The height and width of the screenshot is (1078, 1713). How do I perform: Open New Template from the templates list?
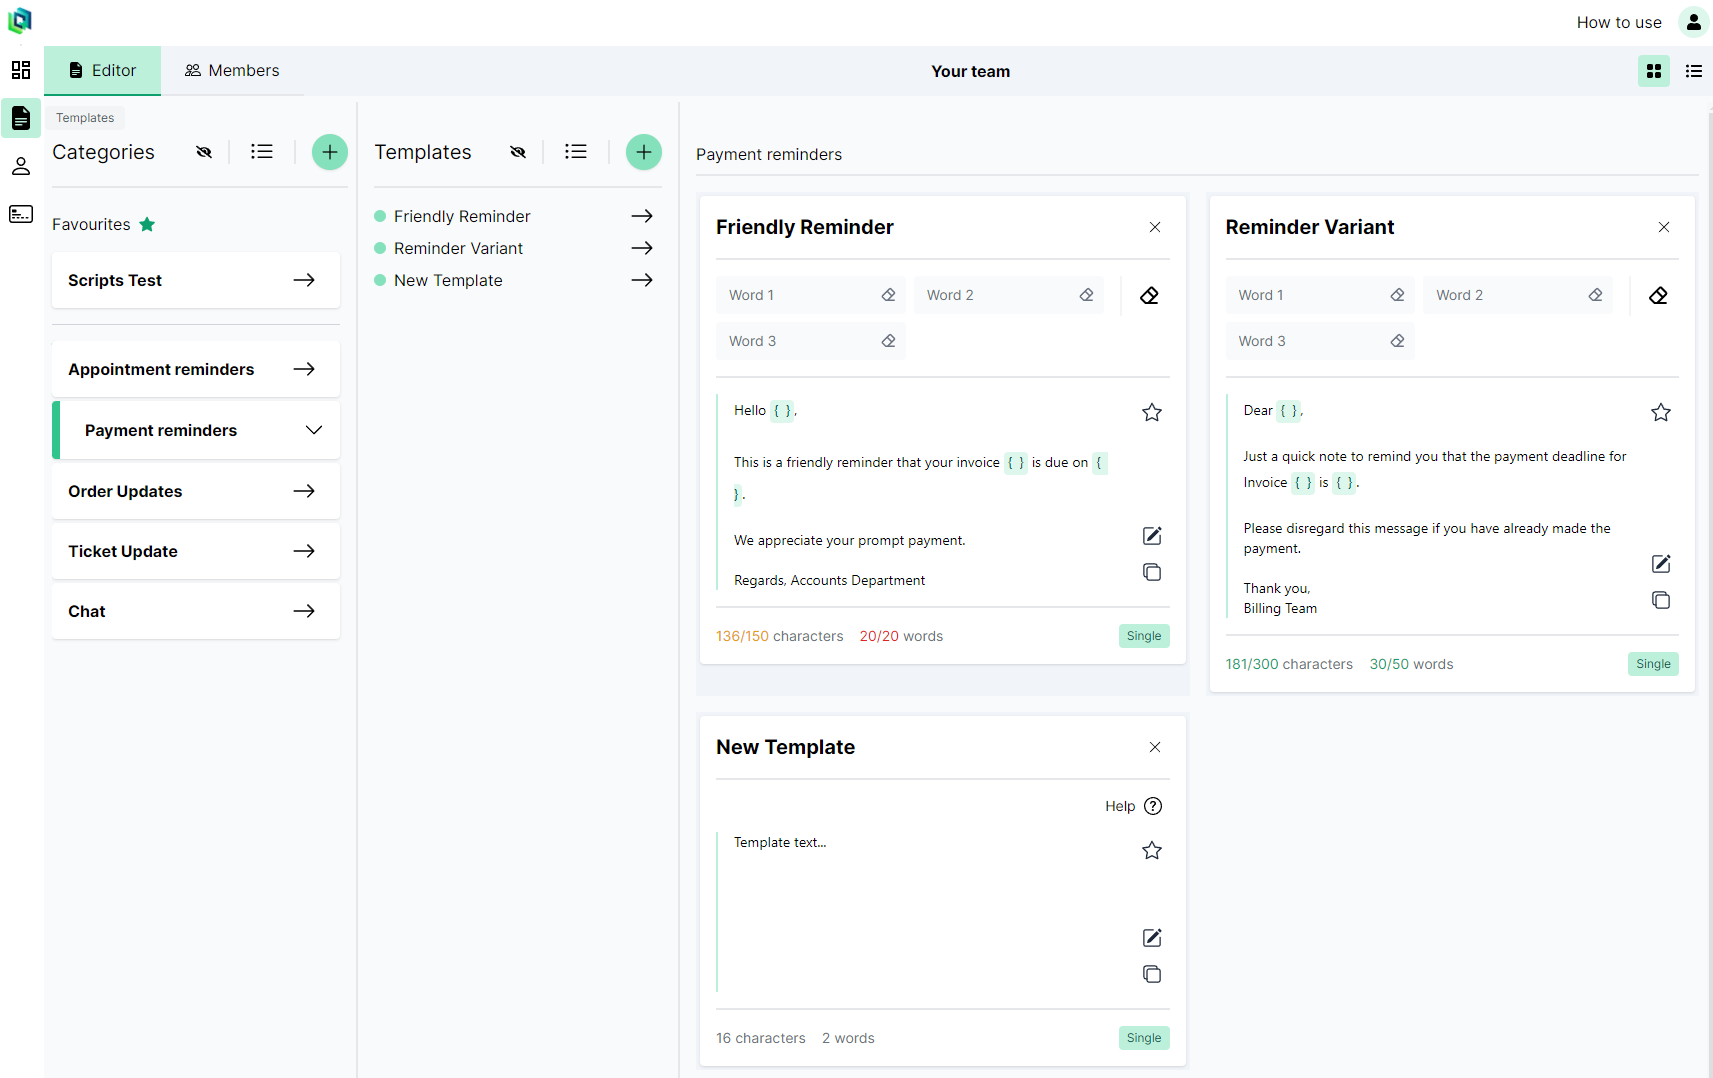coord(514,280)
